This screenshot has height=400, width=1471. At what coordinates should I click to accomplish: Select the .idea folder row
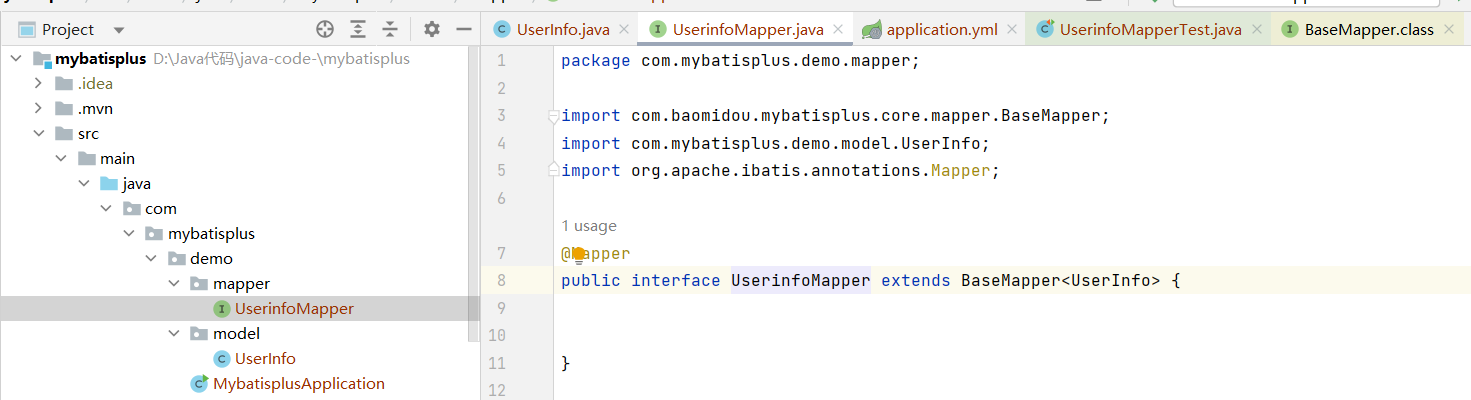coord(240,84)
